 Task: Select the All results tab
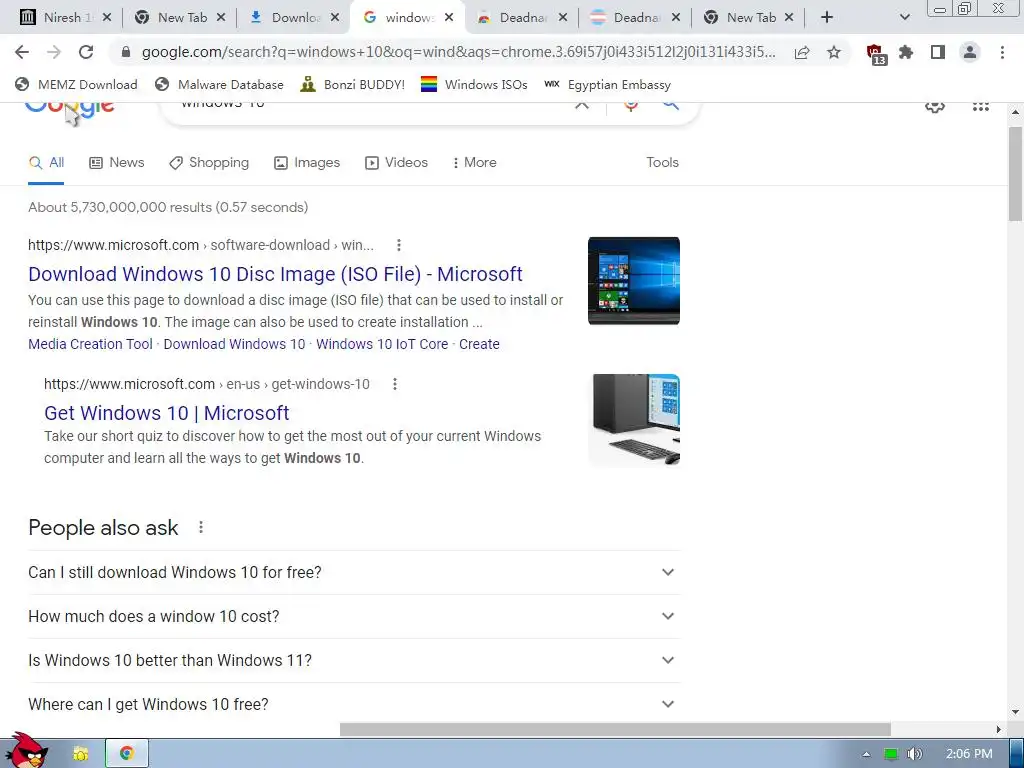46,163
